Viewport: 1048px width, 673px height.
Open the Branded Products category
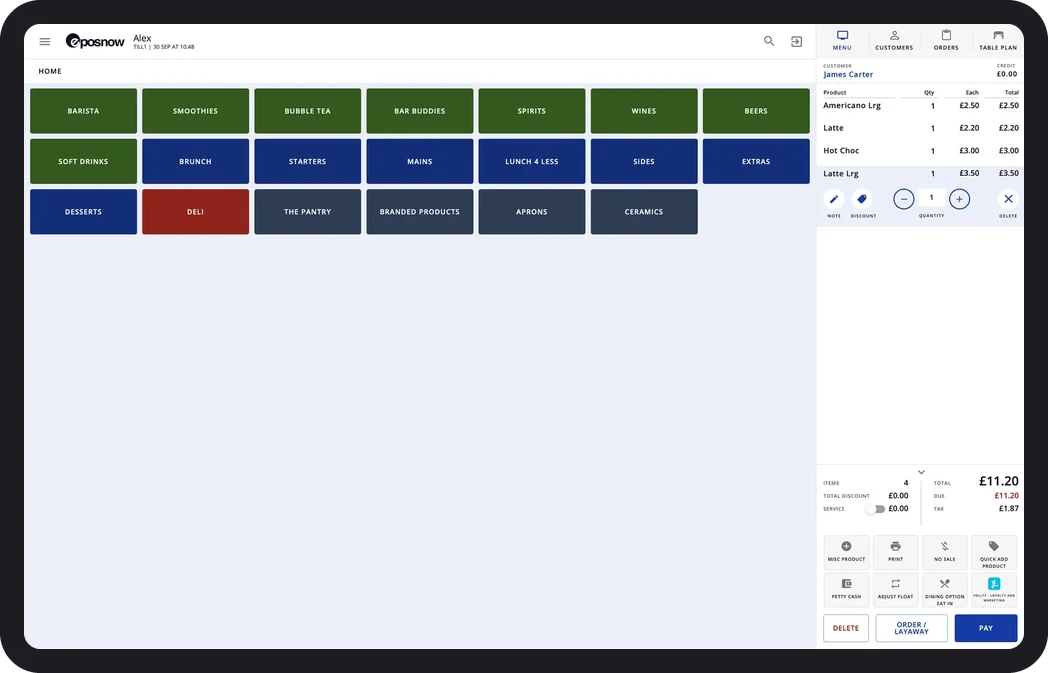[x=420, y=212]
